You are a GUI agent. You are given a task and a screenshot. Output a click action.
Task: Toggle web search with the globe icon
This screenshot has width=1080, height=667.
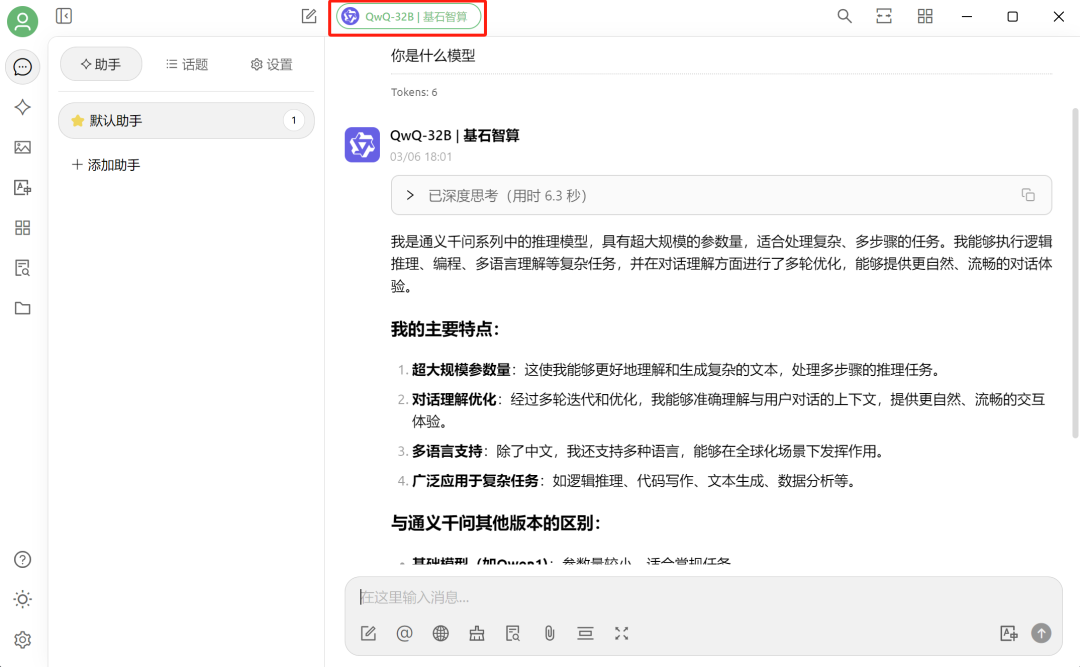pyautogui.click(x=441, y=633)
